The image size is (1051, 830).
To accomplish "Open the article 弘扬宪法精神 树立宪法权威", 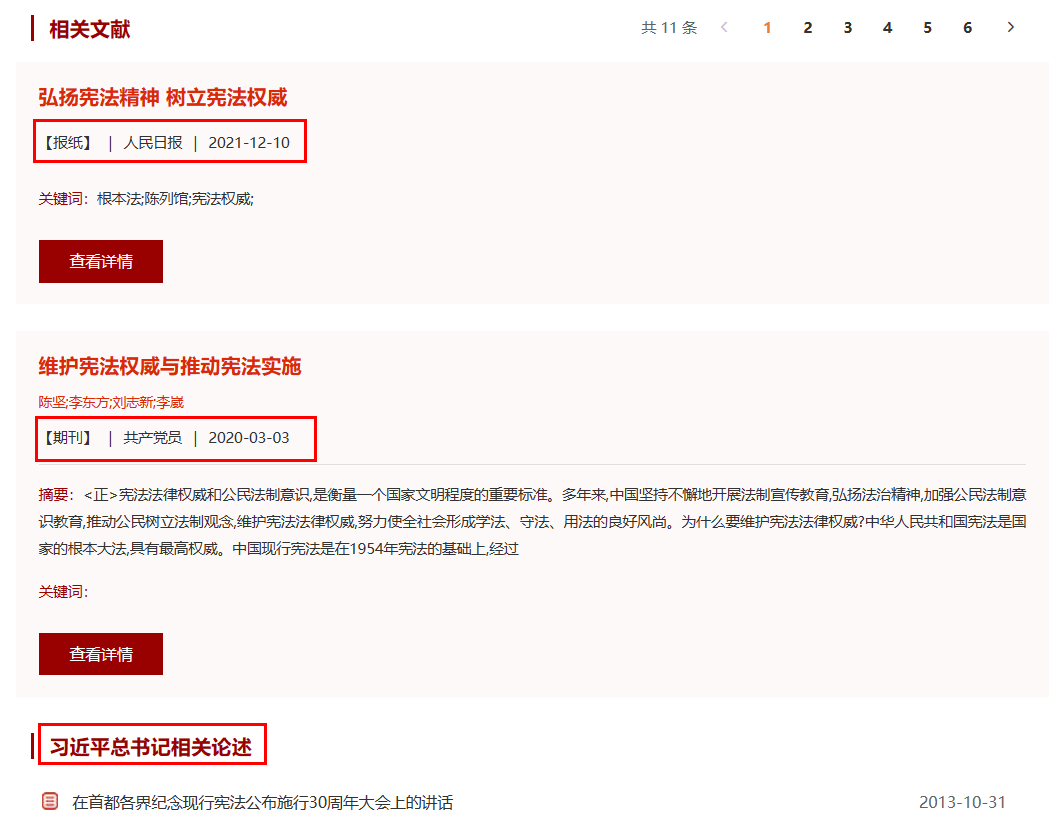I will (x=163, y=97).
